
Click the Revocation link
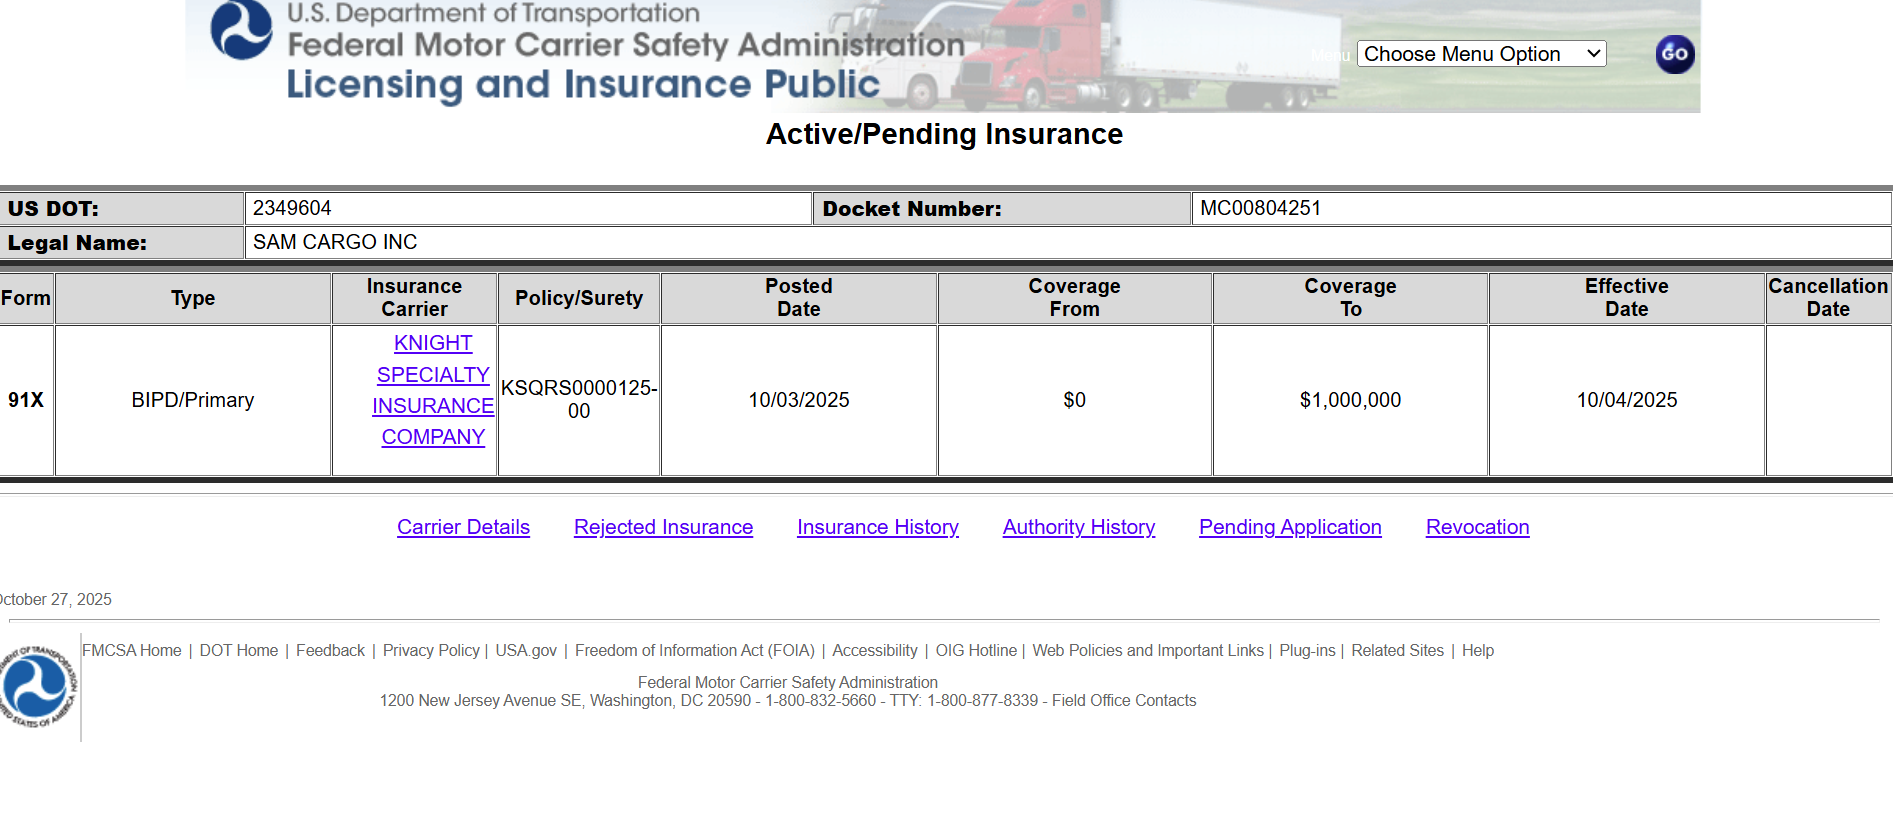click(1477, 527)
